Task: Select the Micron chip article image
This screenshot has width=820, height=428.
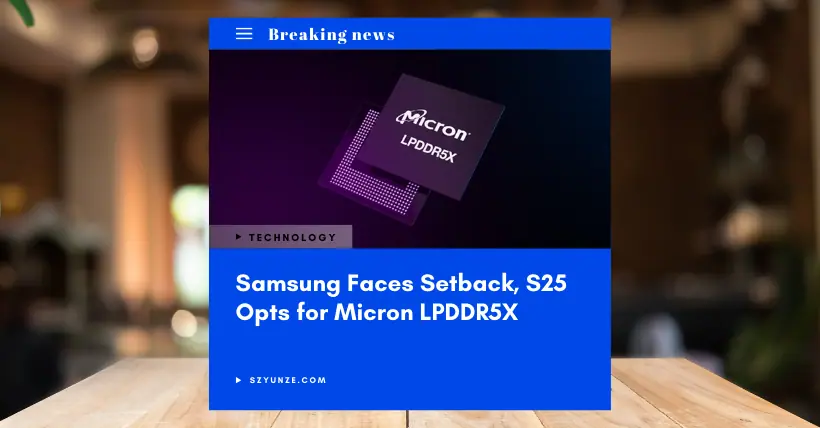Action: [x=409, y=149]
